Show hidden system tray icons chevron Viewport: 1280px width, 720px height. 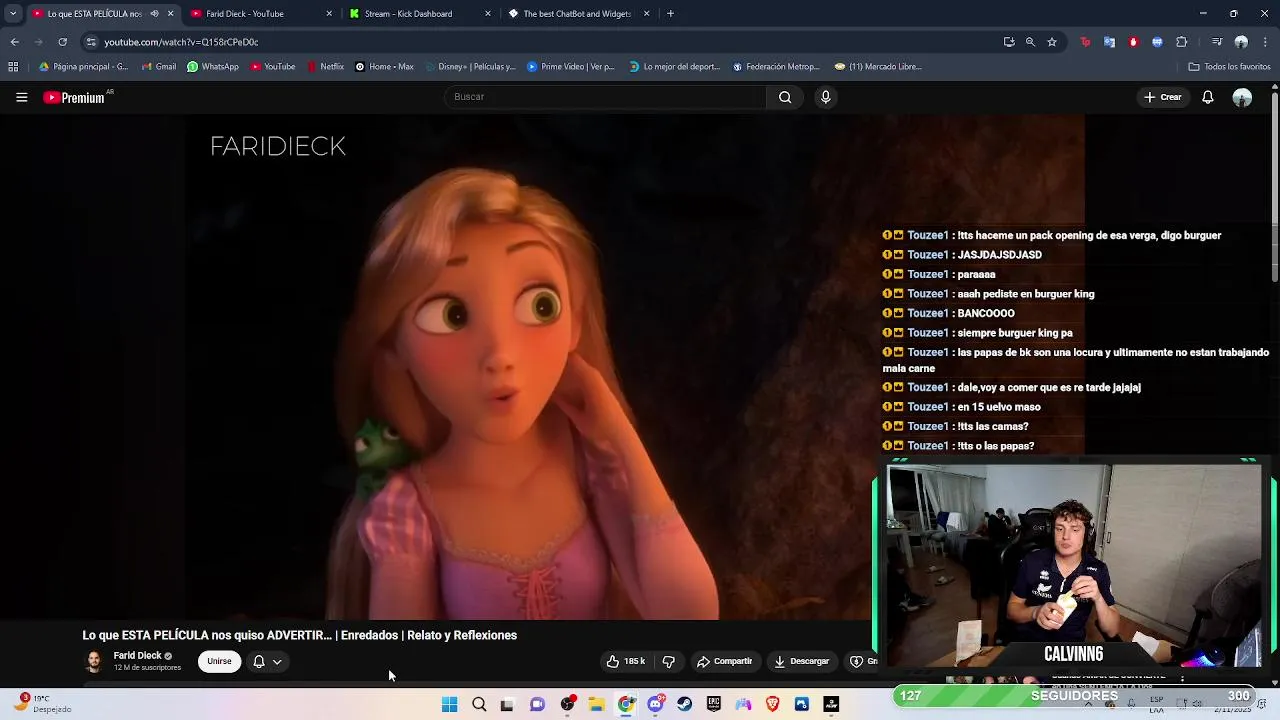click(1088, 704)
